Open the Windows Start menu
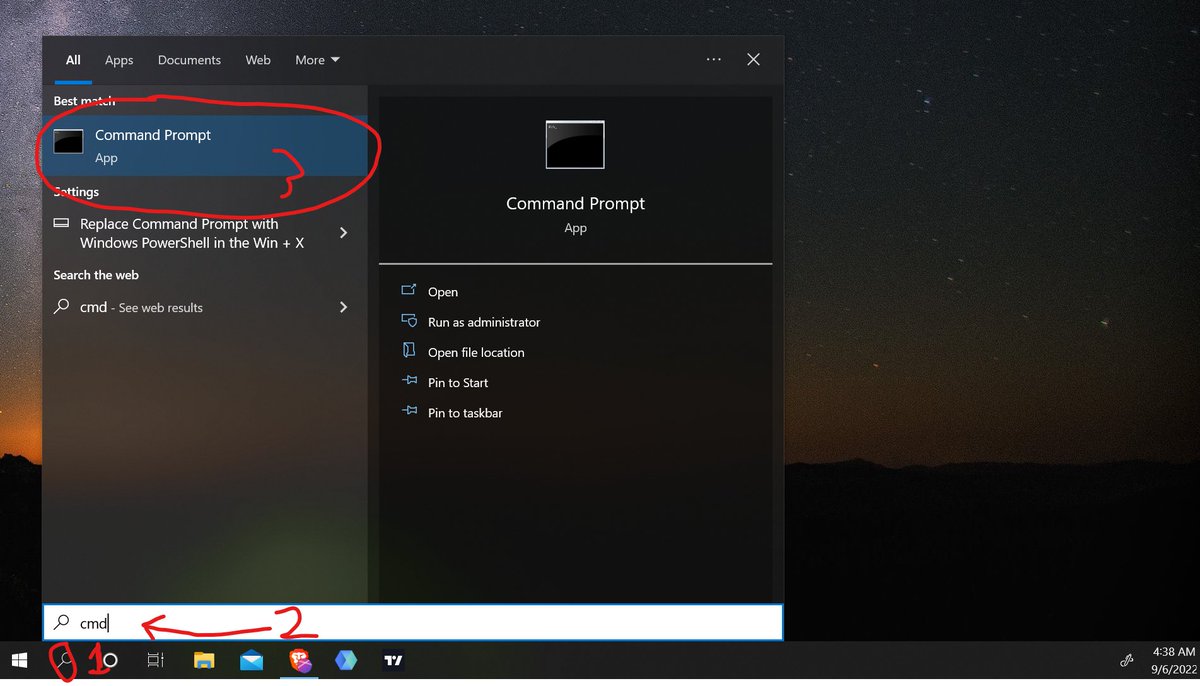1200x686 pixels. [19, 660]
